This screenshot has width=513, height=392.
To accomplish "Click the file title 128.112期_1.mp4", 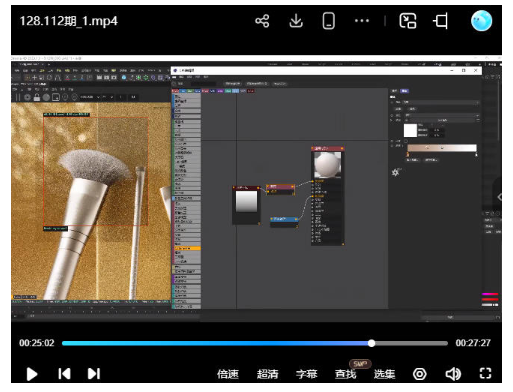I will click(69, 21).
